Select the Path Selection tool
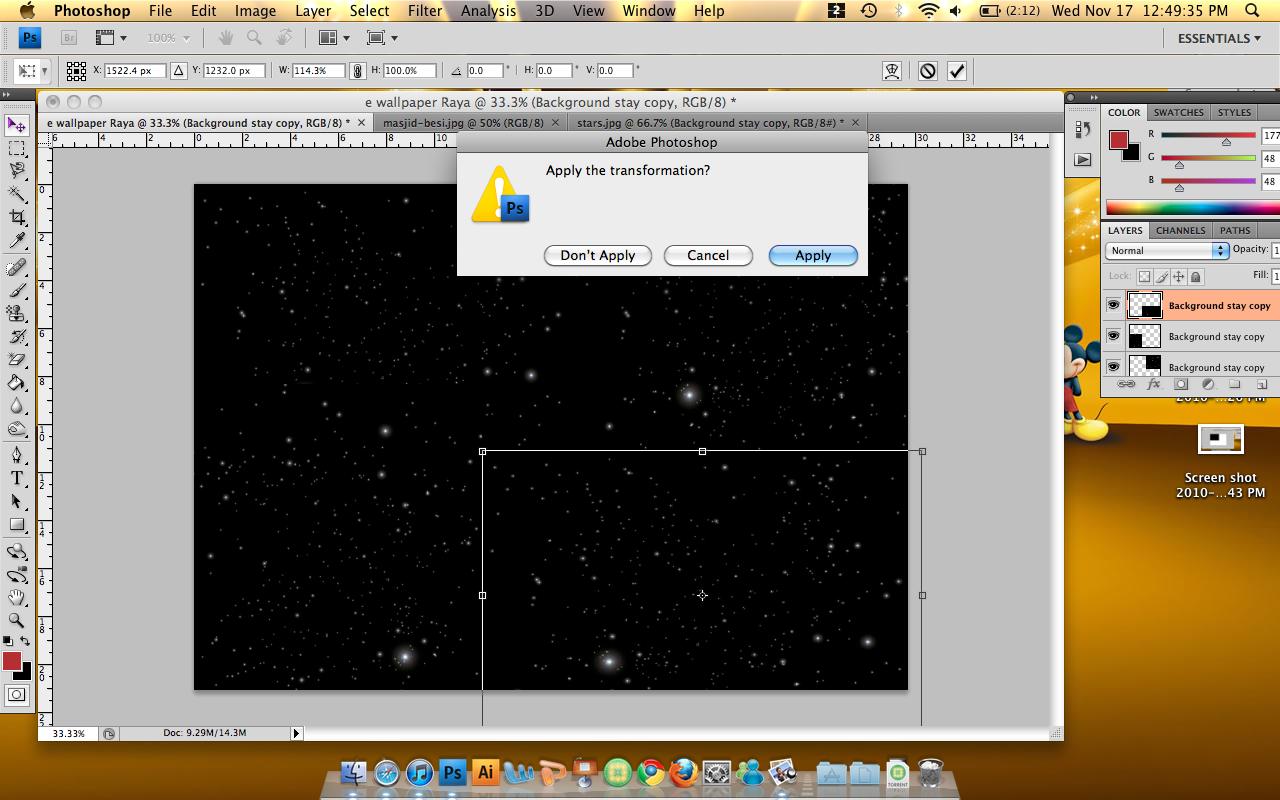Screen dimensions: 1280x800 [x=17, y=501]
